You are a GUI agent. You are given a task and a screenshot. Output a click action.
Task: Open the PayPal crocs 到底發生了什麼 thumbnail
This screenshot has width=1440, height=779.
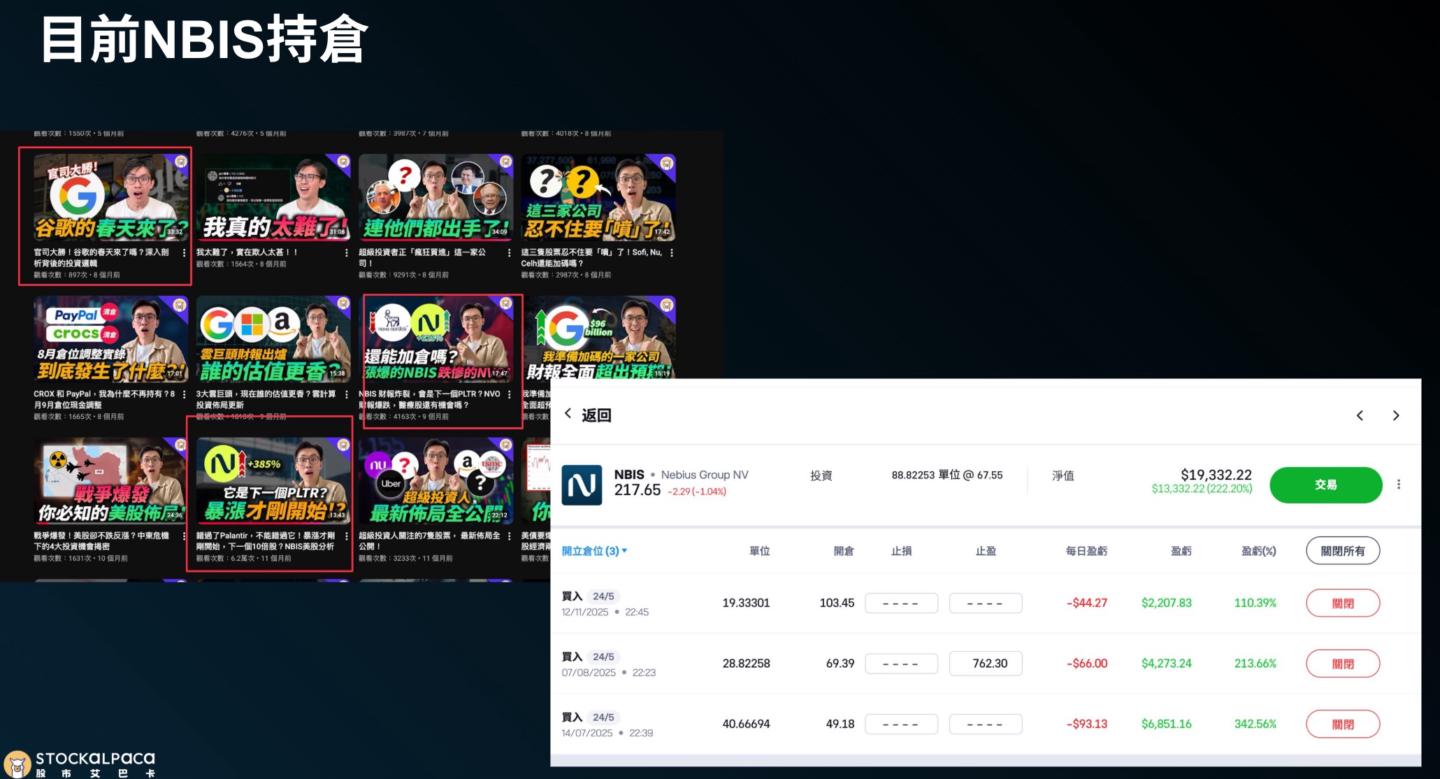[x=110, y=339]
